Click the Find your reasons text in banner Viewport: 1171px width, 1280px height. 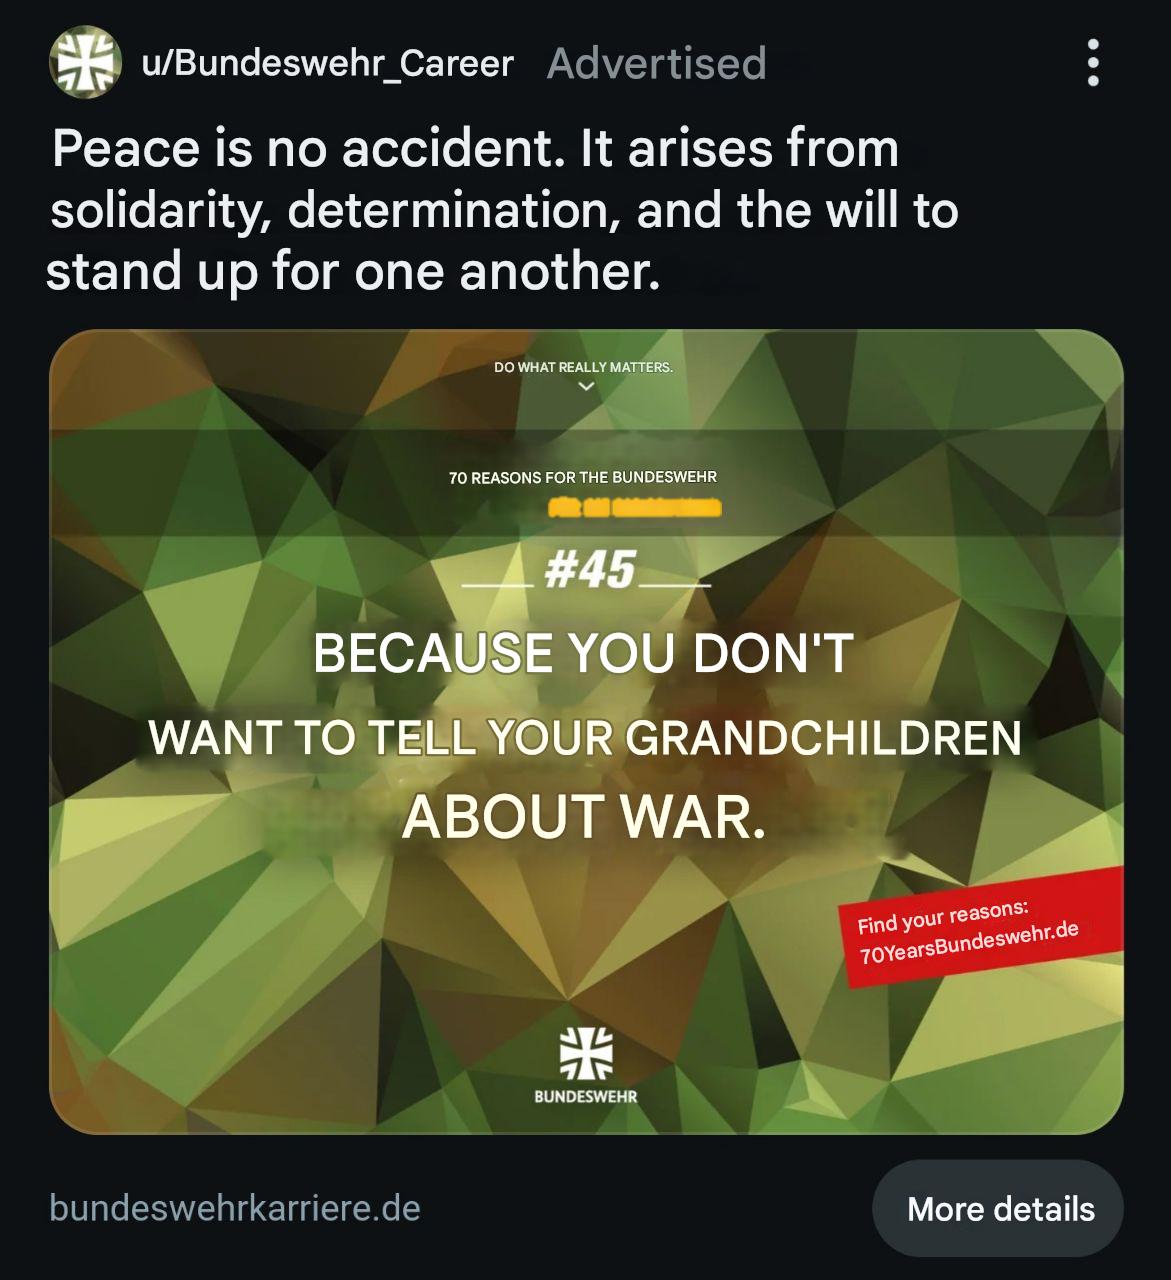pyautogui.click(x=943, y=916)
